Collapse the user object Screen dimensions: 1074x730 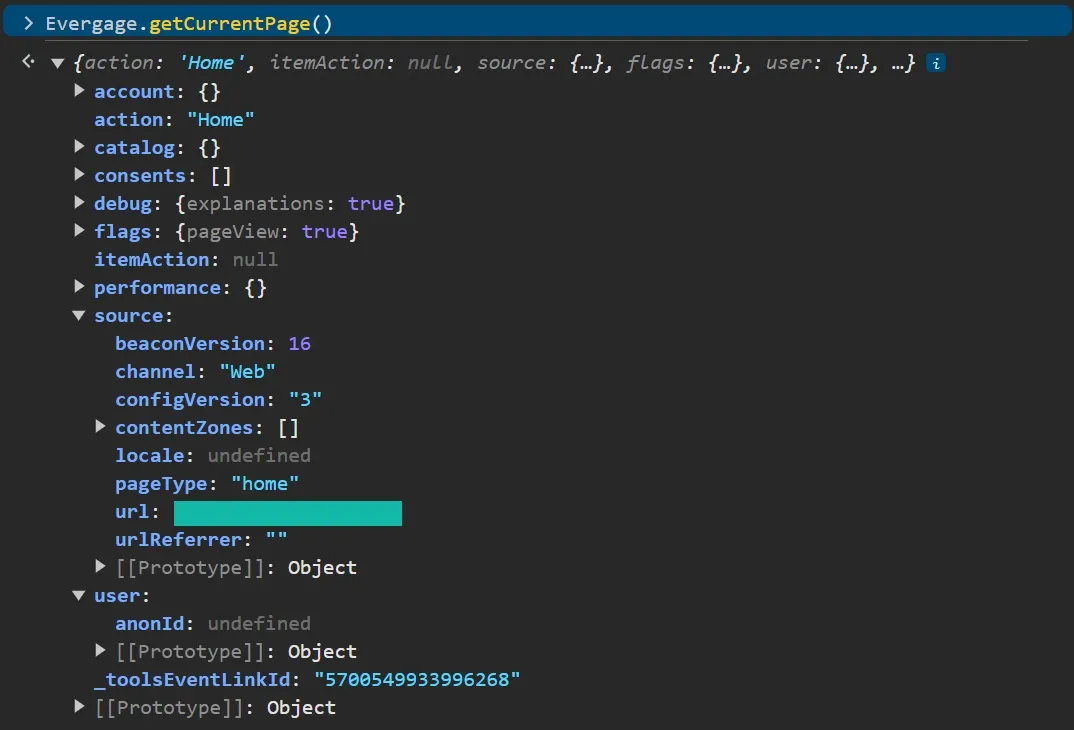tap(80, 595)
